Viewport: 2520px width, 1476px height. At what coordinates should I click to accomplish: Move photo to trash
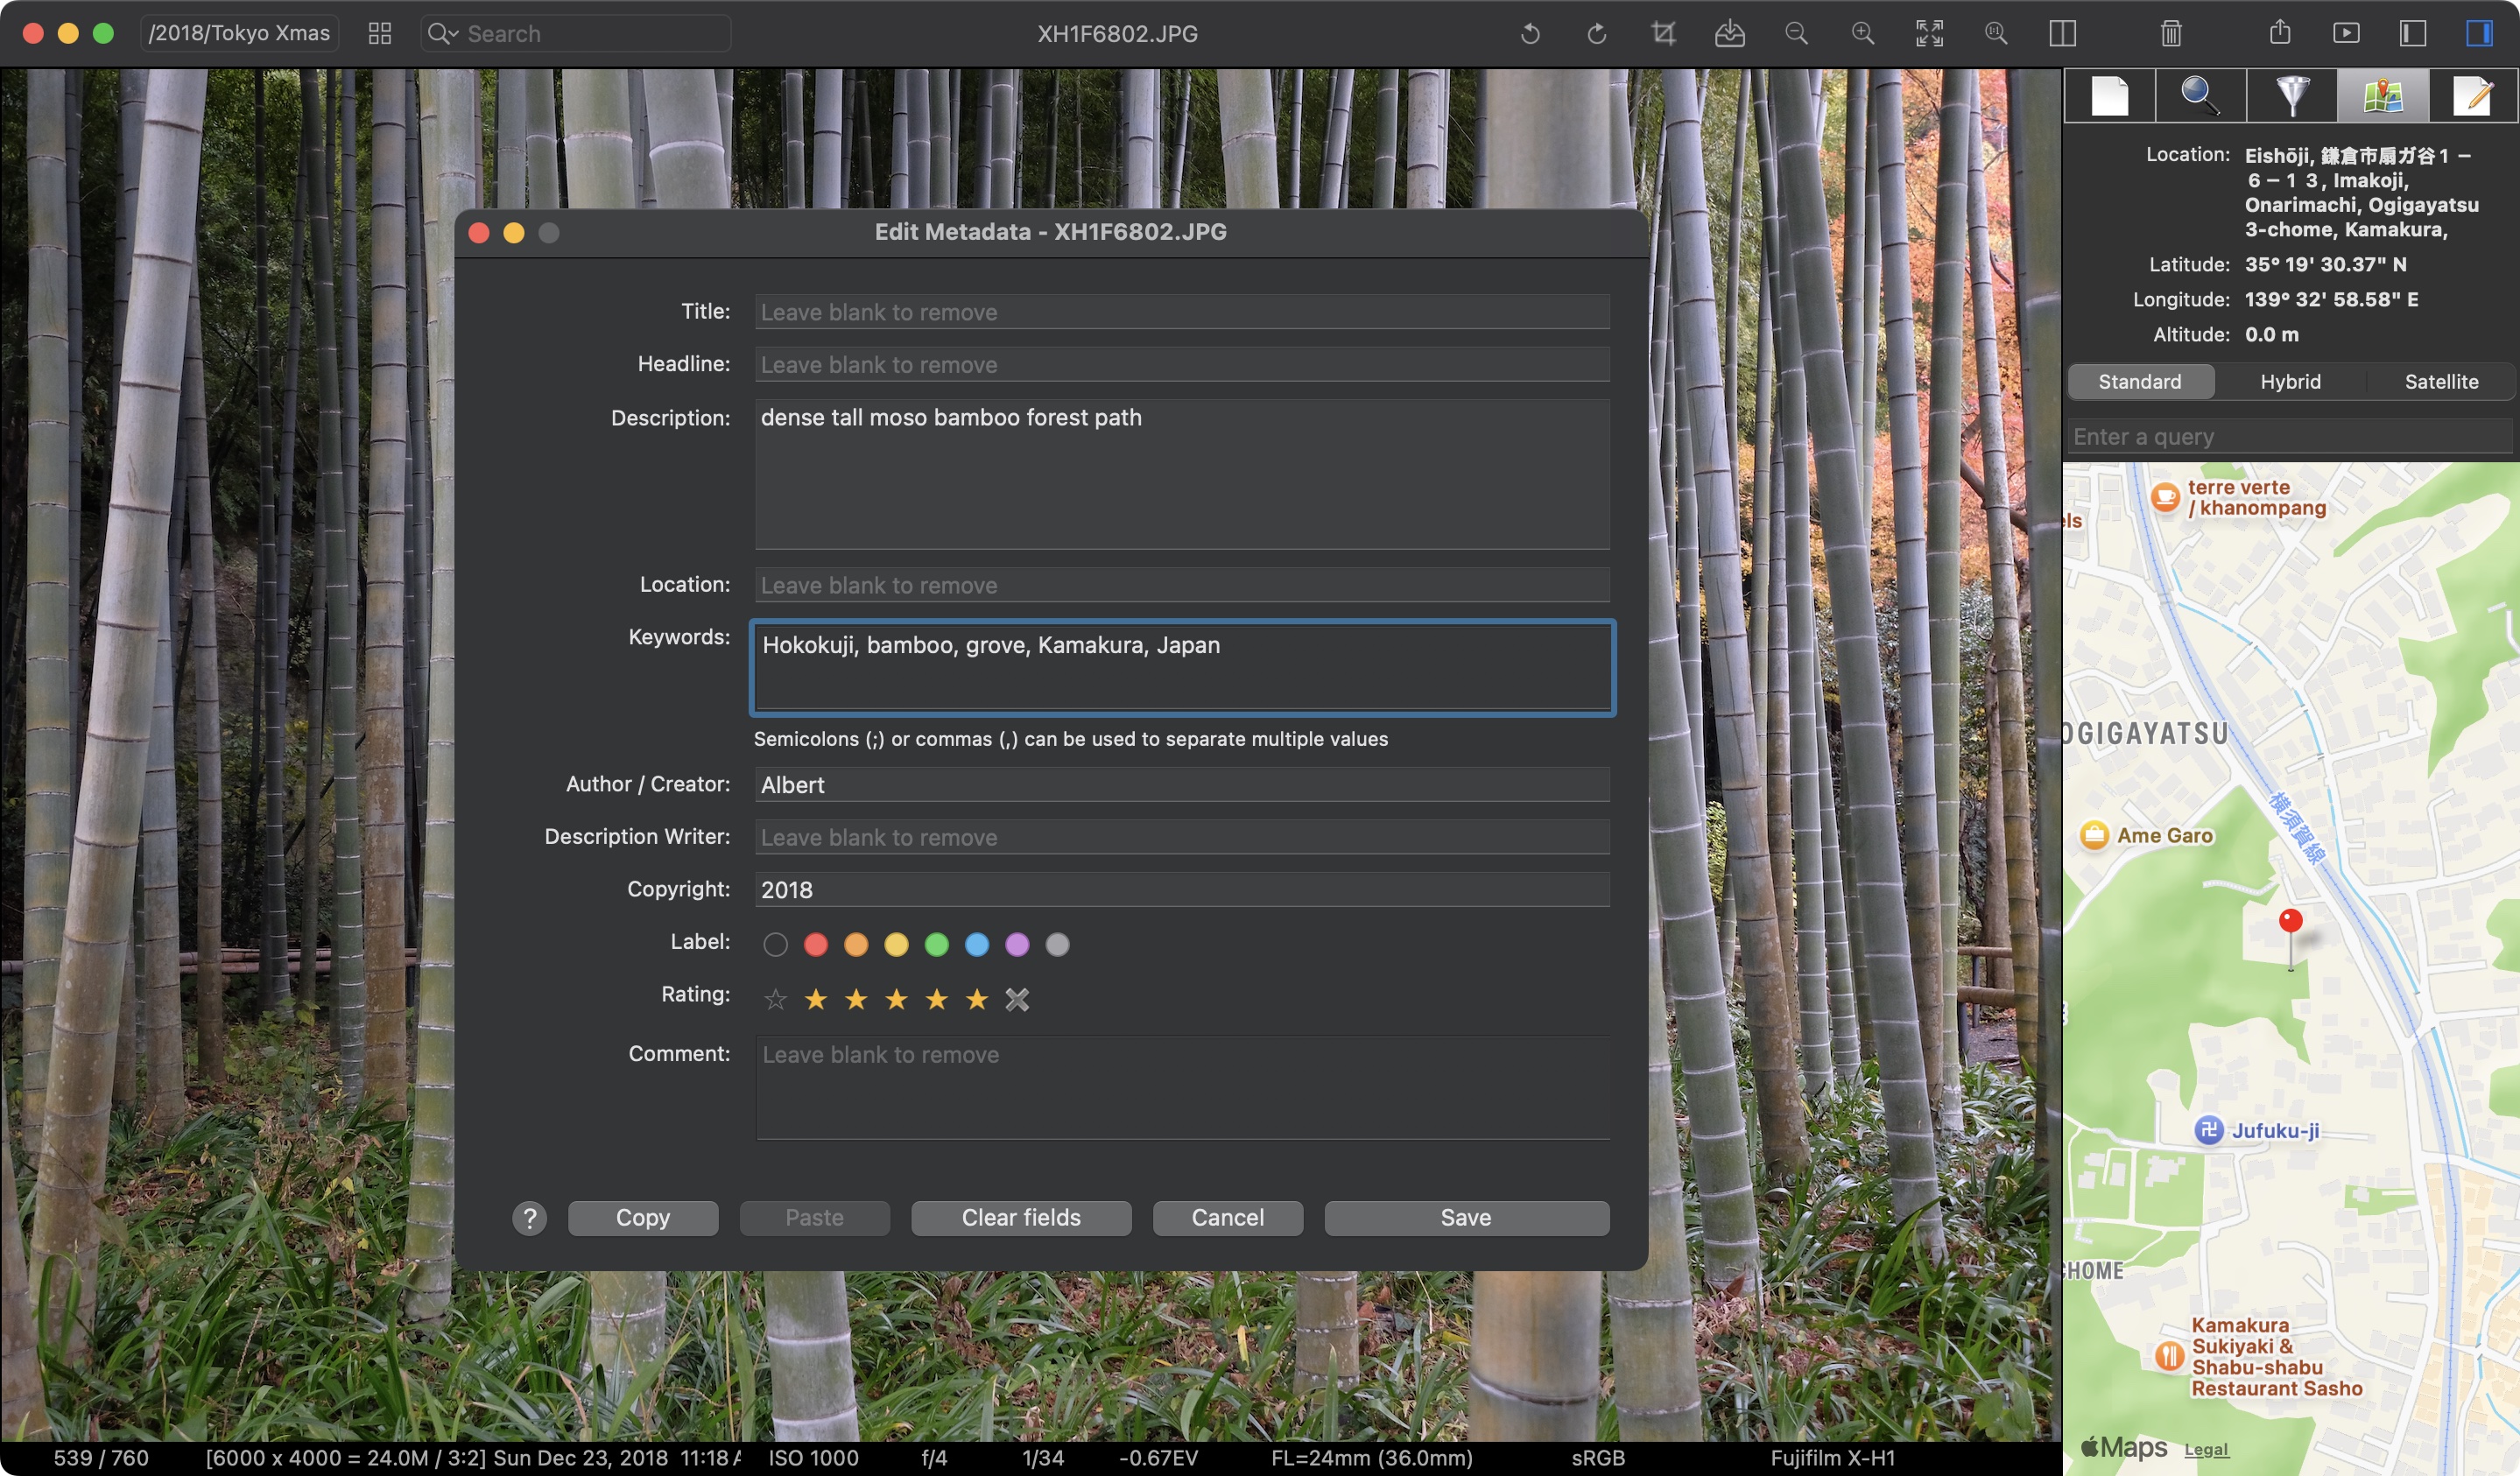point(2171,34)
